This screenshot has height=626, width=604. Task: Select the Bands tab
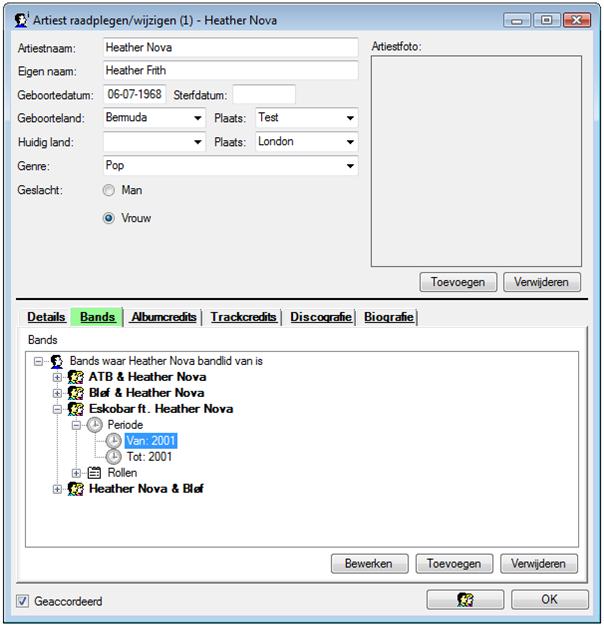[97, 317]
